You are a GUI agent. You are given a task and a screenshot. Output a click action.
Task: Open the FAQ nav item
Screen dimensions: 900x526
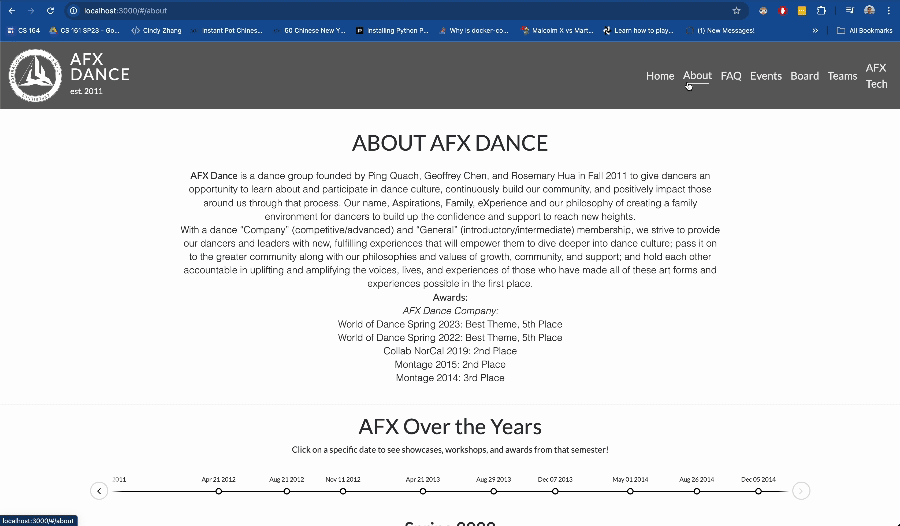point(731,76)
